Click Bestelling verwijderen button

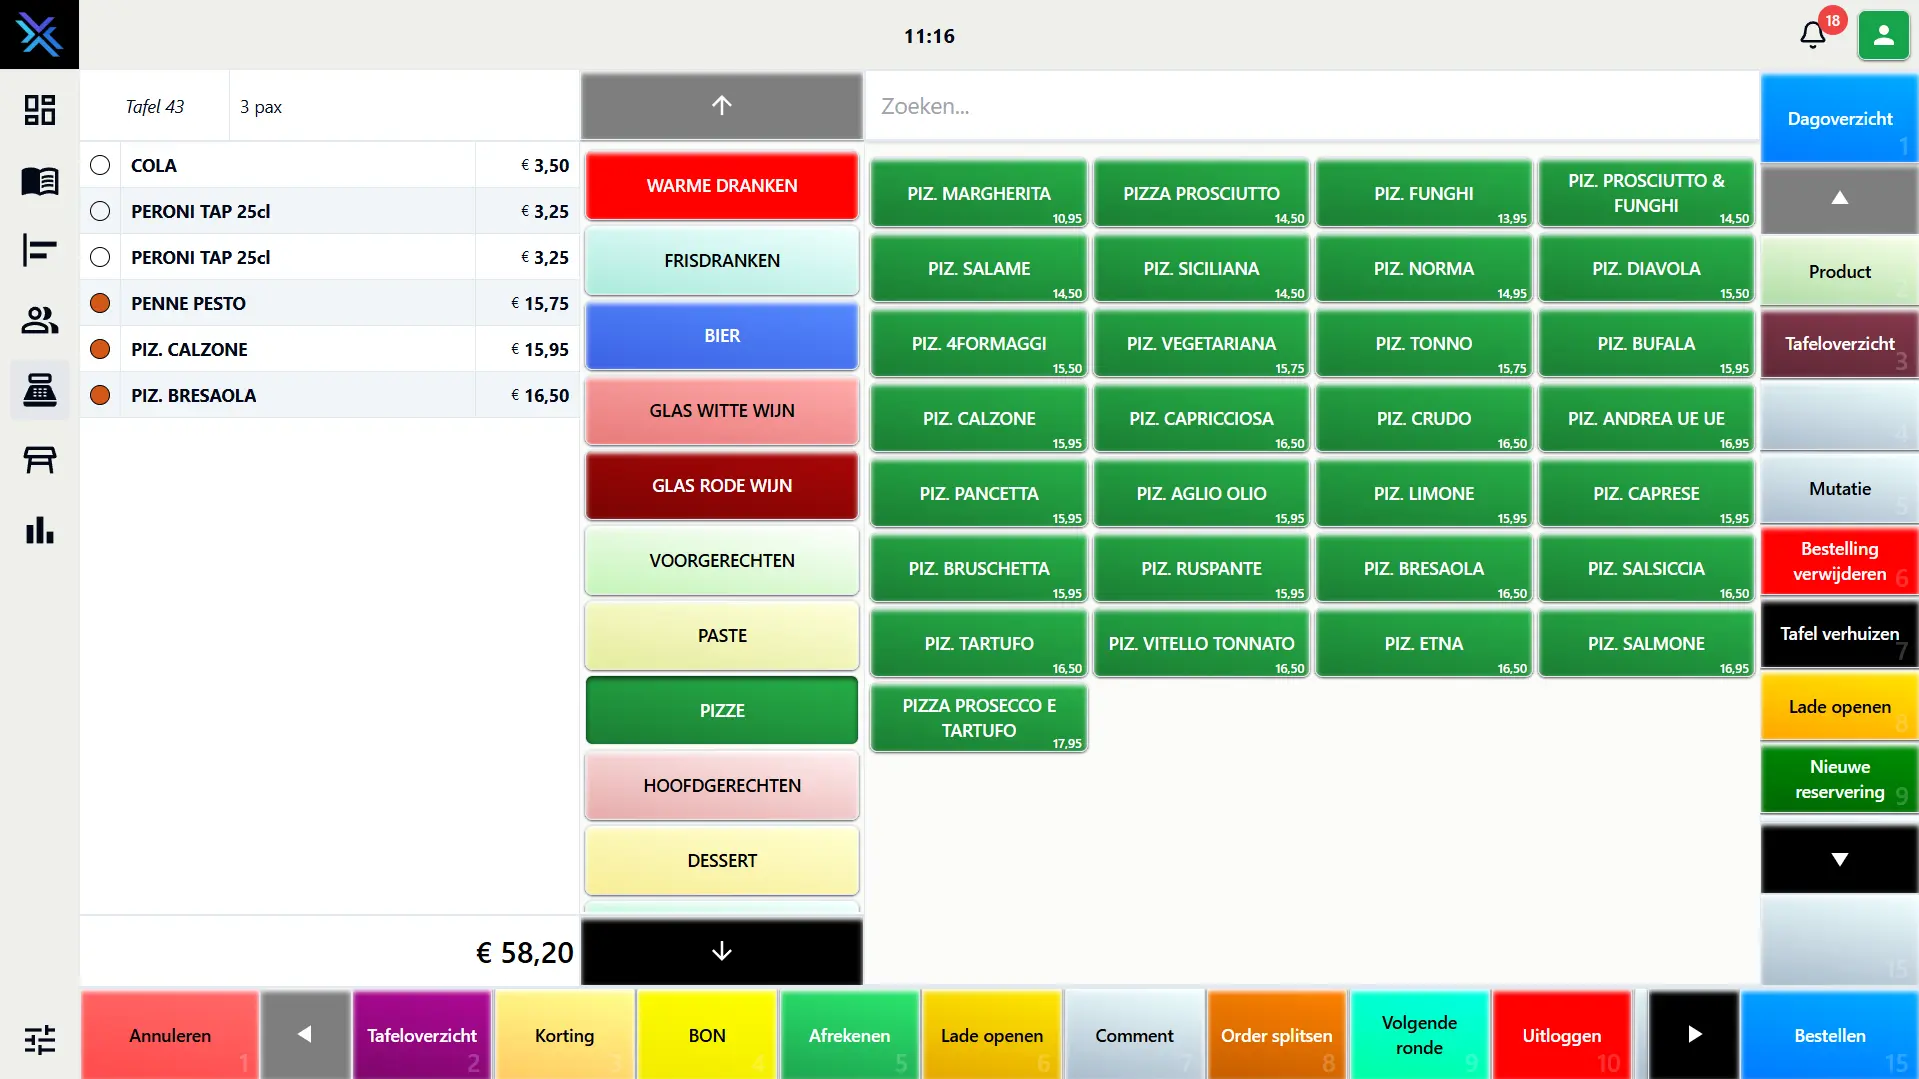point(1839,561)
